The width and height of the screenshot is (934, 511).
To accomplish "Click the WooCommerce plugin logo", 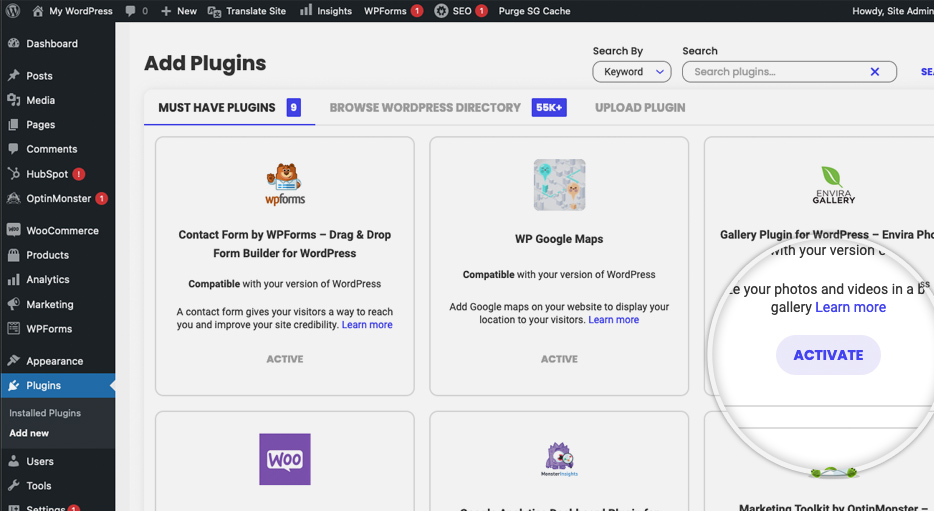I will point(285,459).
